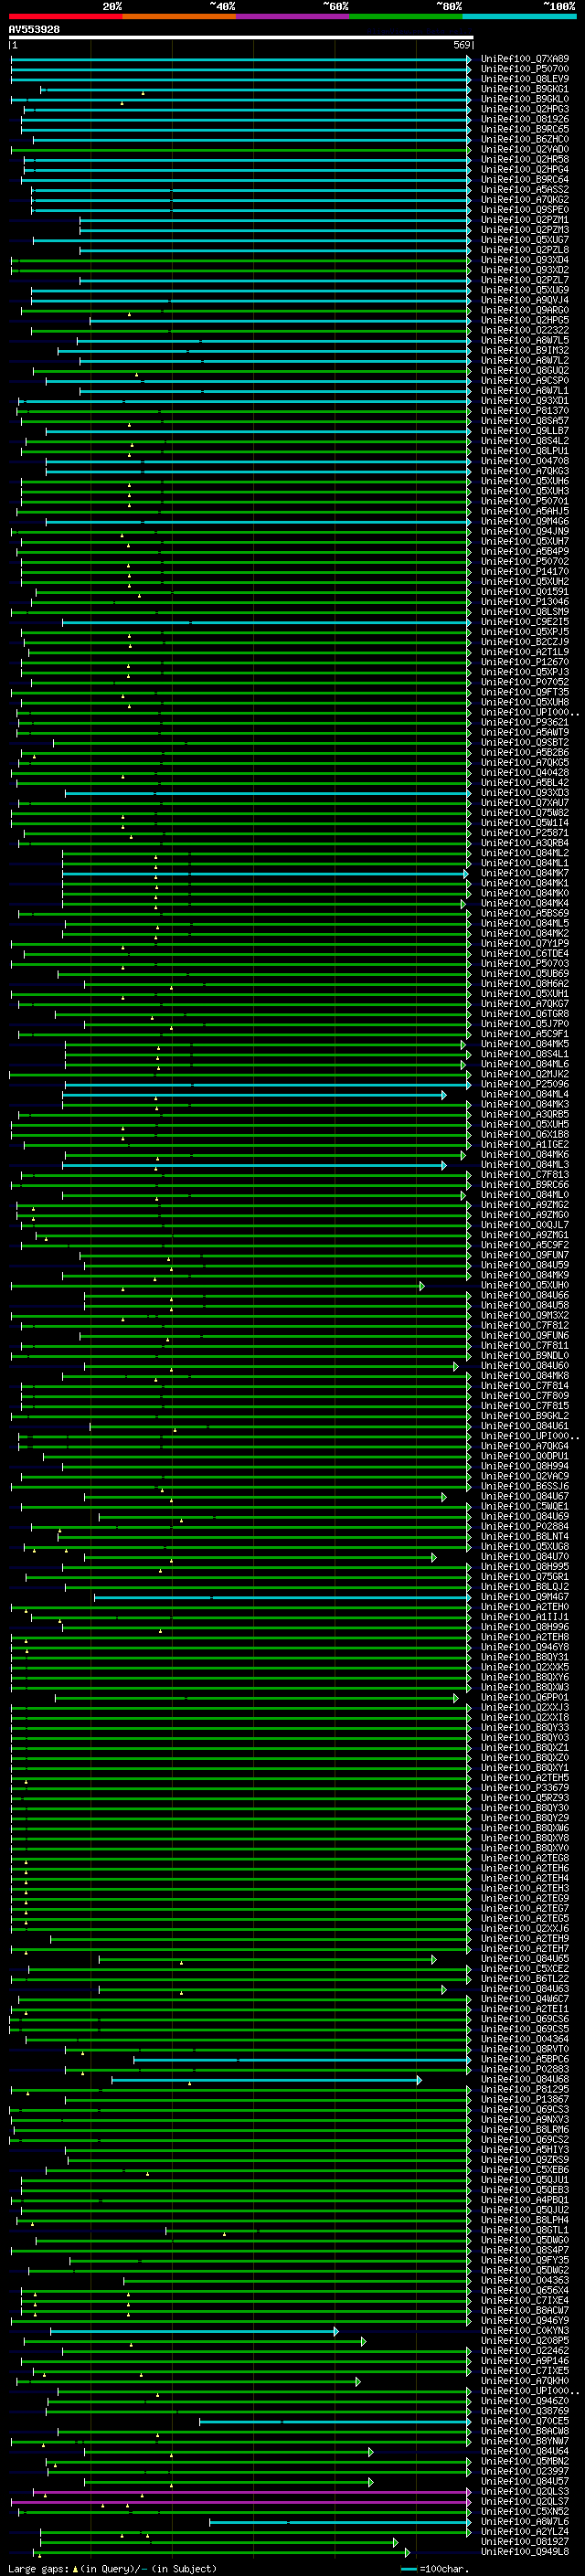
Task: Select the UniRef100_B8LNT4 label
Action: (x=525, y=1537)
